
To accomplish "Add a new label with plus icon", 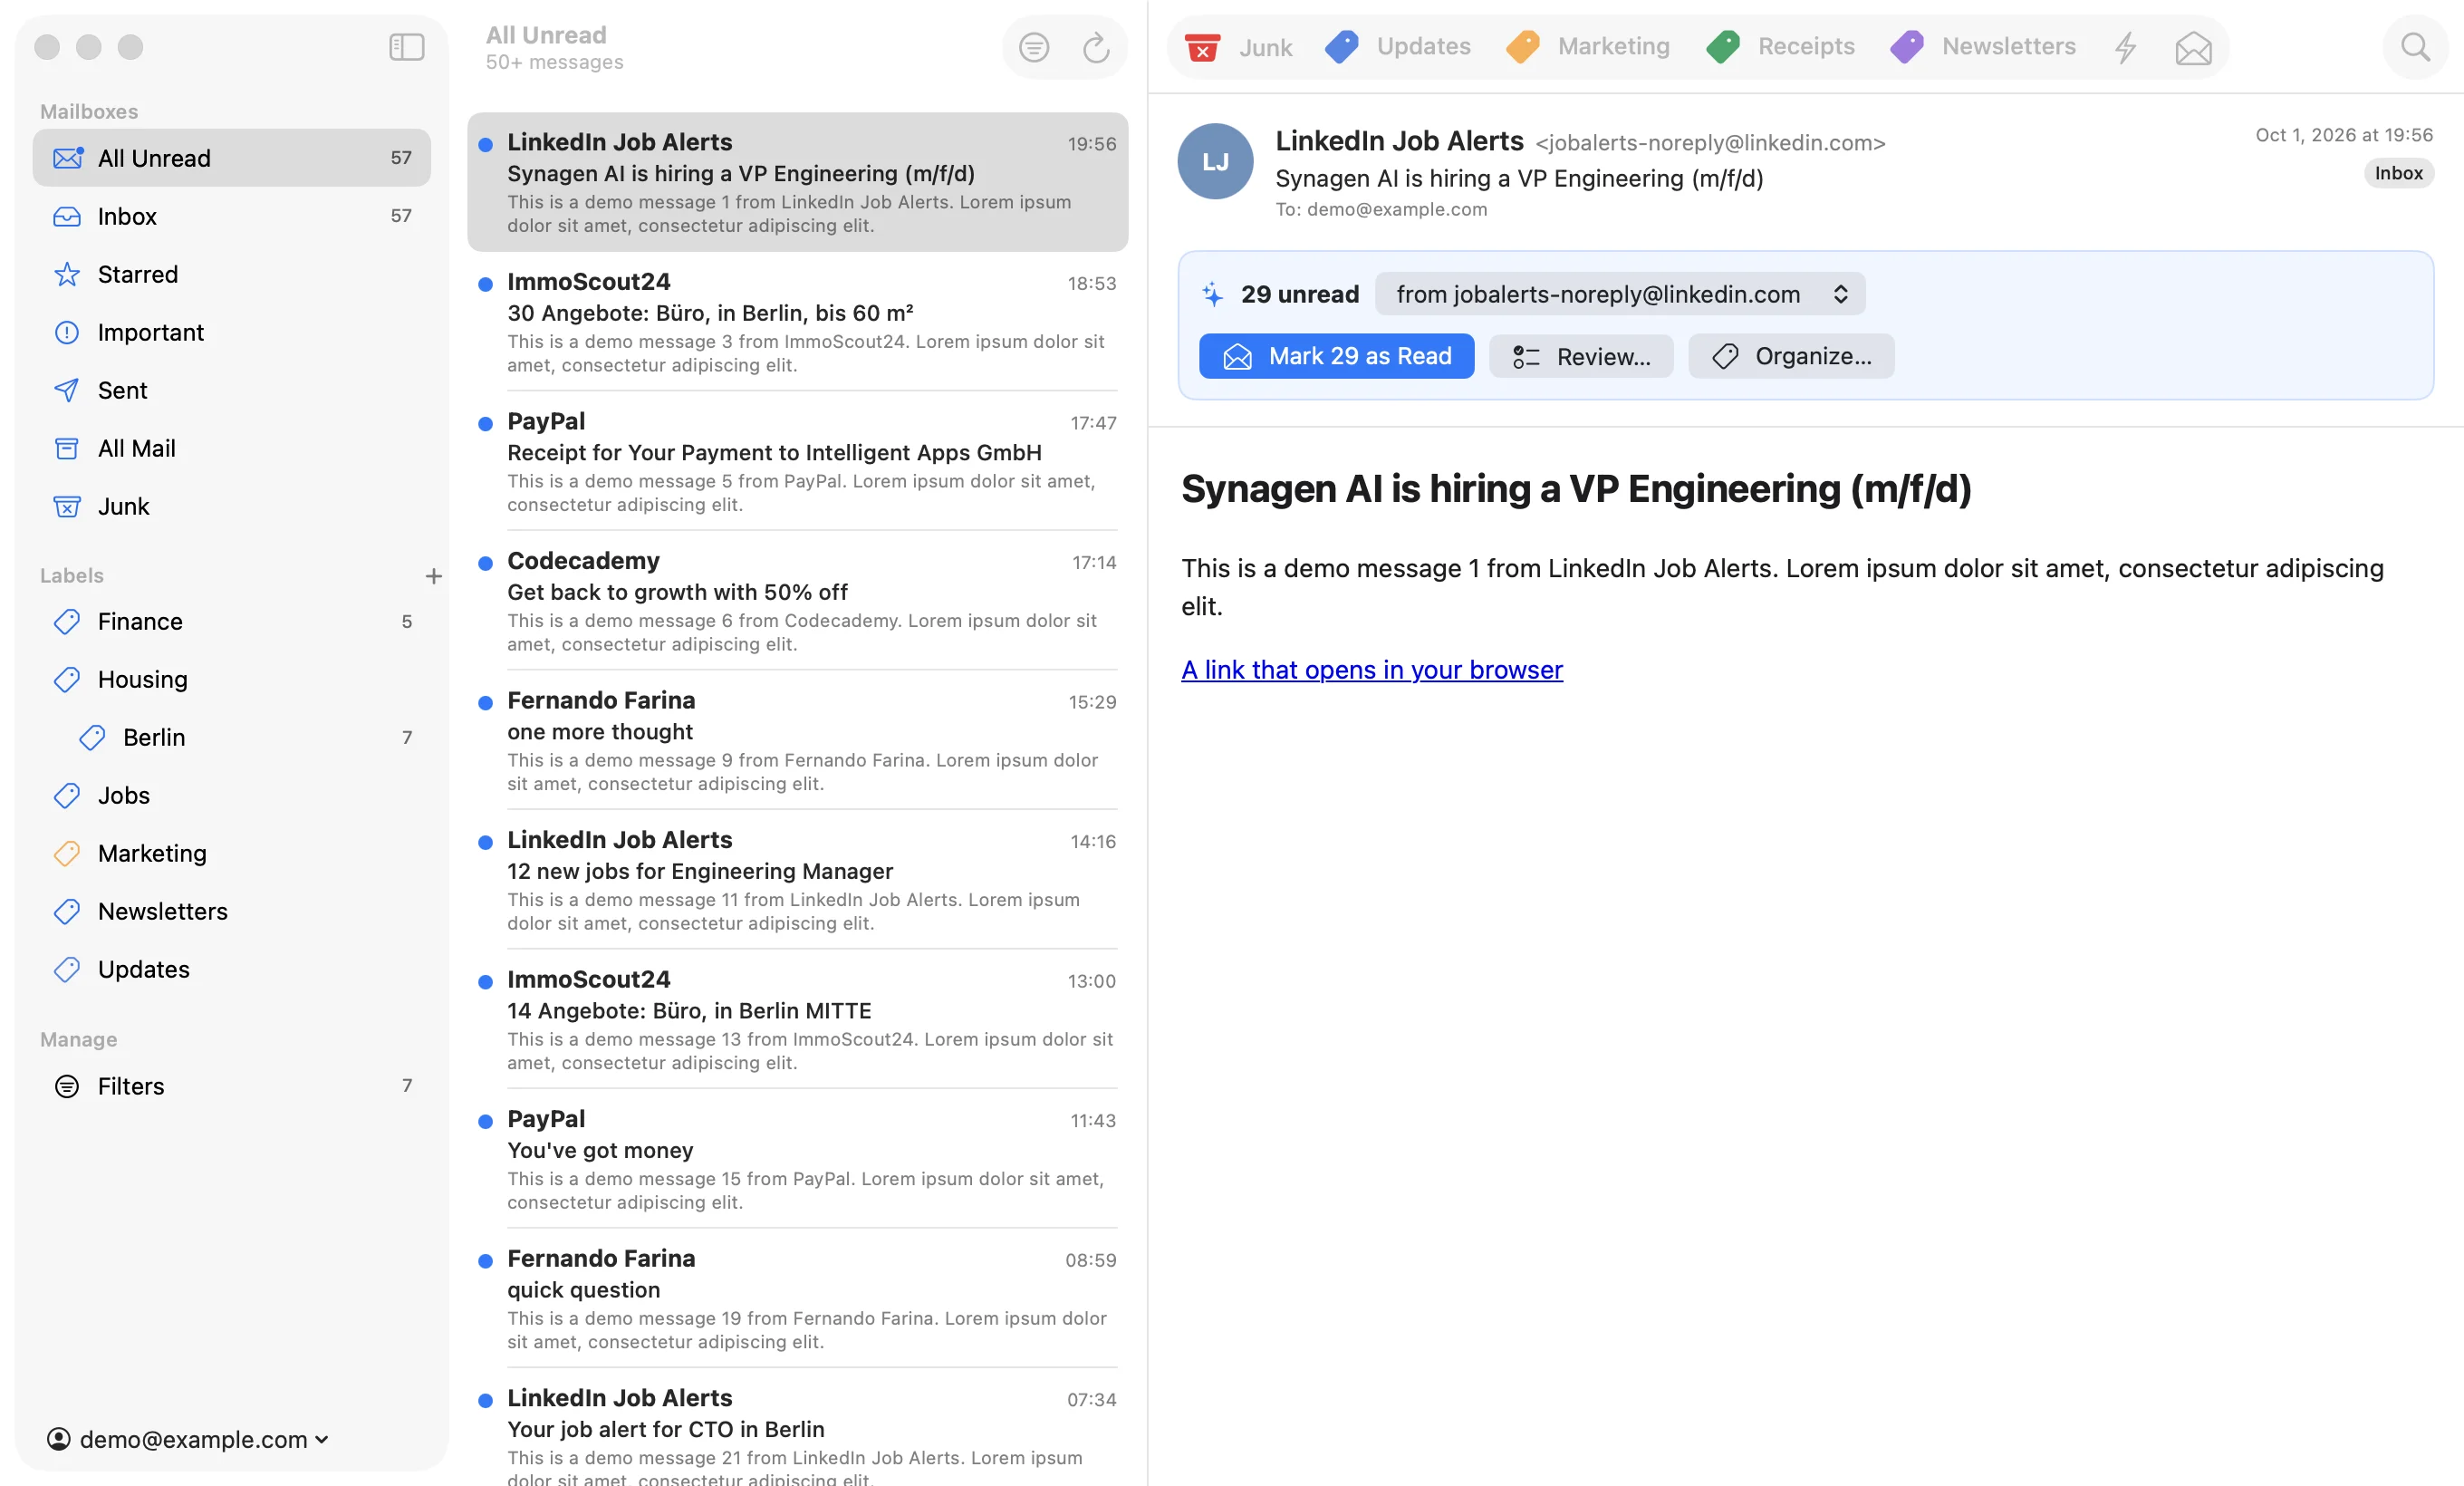I will [433, 576].
